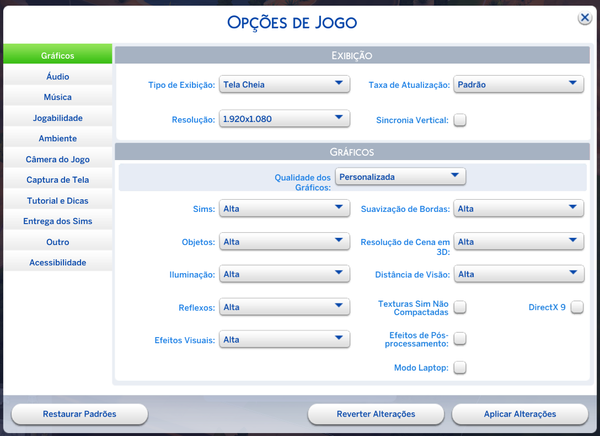The width and height of the screenshot is (600, 436).
Task: Close the Opções de Jogo dialog
Action: click(x=584, y=18)
